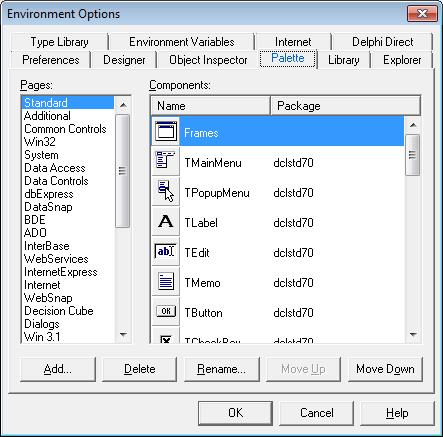
Task: Select the partially visible TCheckBox icon
Action: tap(166, 339)
